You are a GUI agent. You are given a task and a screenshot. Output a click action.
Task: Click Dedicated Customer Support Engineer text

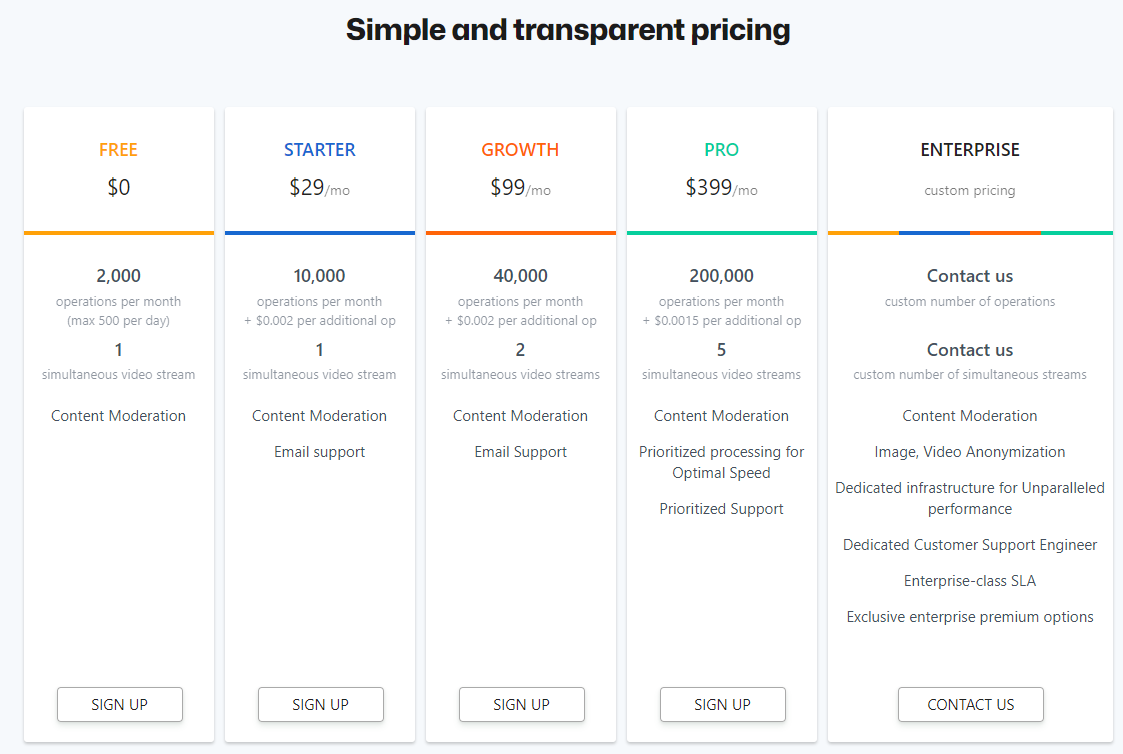970,545
